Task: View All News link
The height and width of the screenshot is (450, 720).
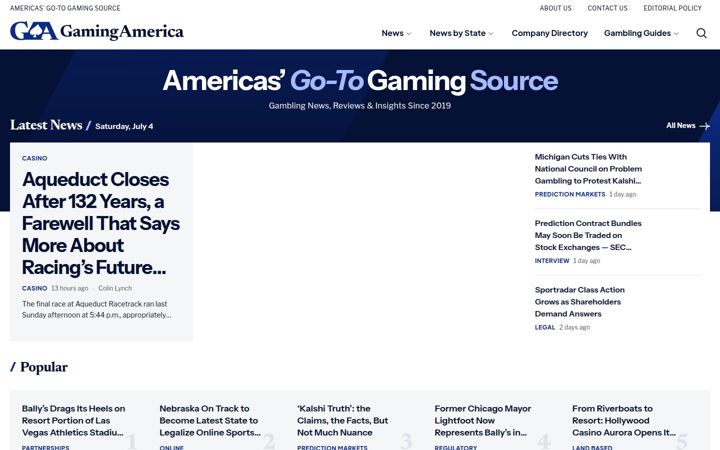Action: [681, 125]
